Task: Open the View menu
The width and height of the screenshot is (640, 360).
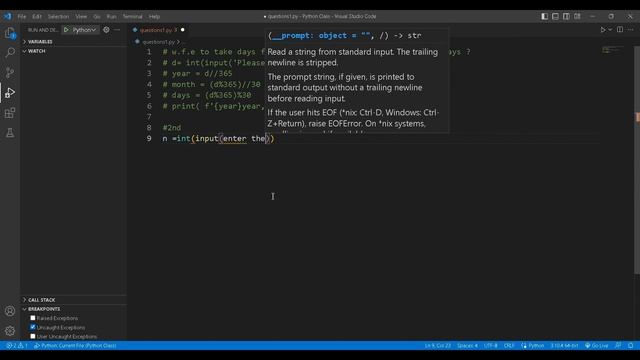Action: click(81, 16)
